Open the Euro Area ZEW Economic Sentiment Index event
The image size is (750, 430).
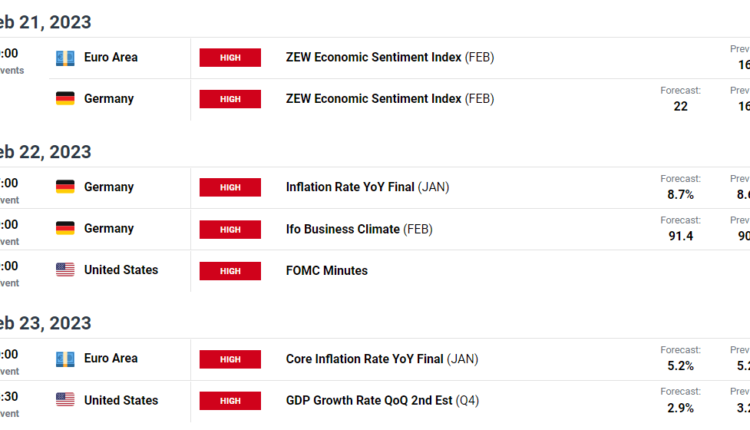click(375, 57)
